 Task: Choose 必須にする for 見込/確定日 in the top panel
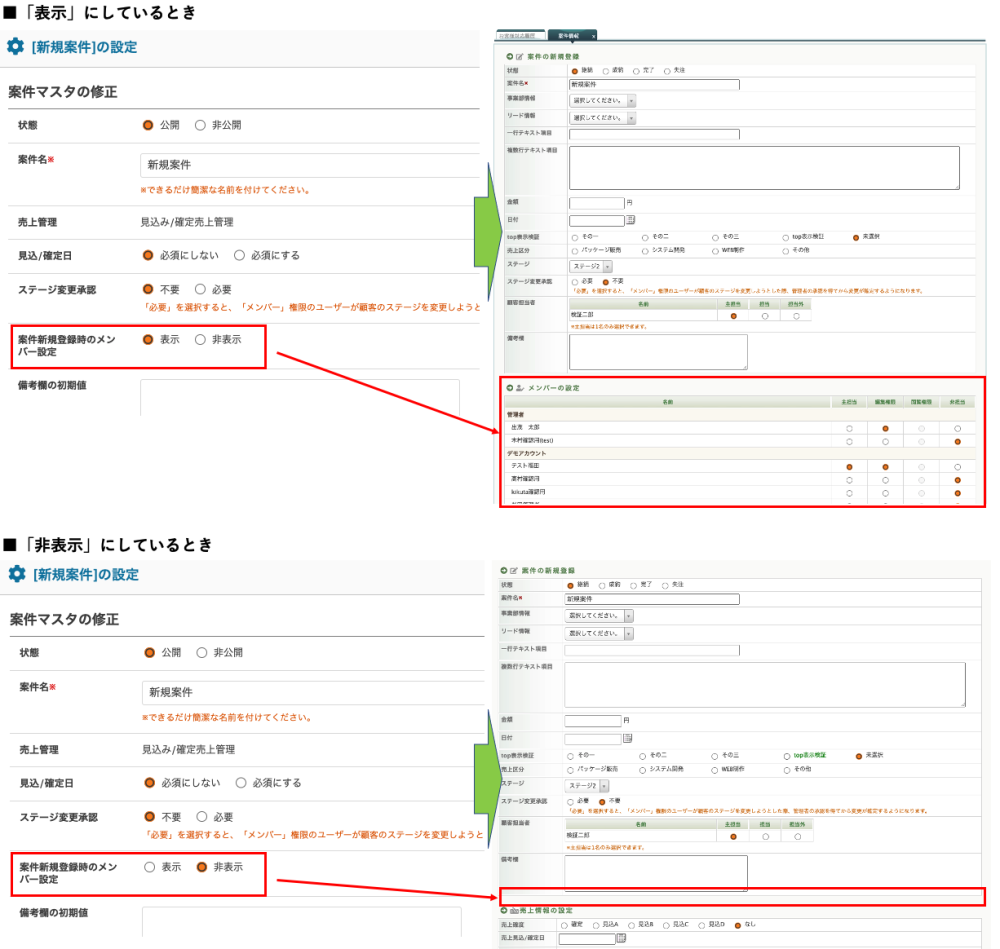pos(239,256)
